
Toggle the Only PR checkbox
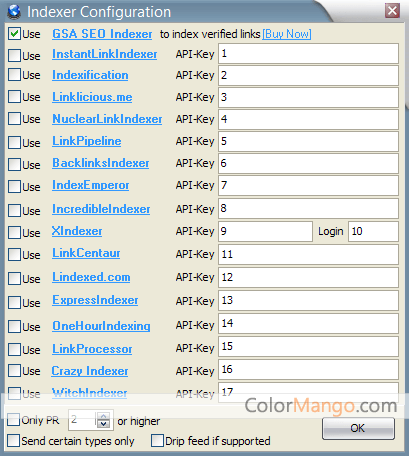click(13, 420)
